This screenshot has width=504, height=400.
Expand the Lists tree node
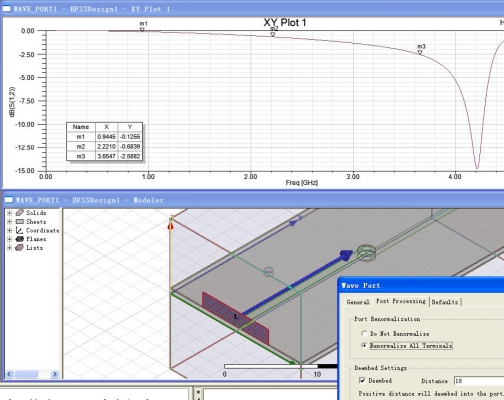pos(9,248)
